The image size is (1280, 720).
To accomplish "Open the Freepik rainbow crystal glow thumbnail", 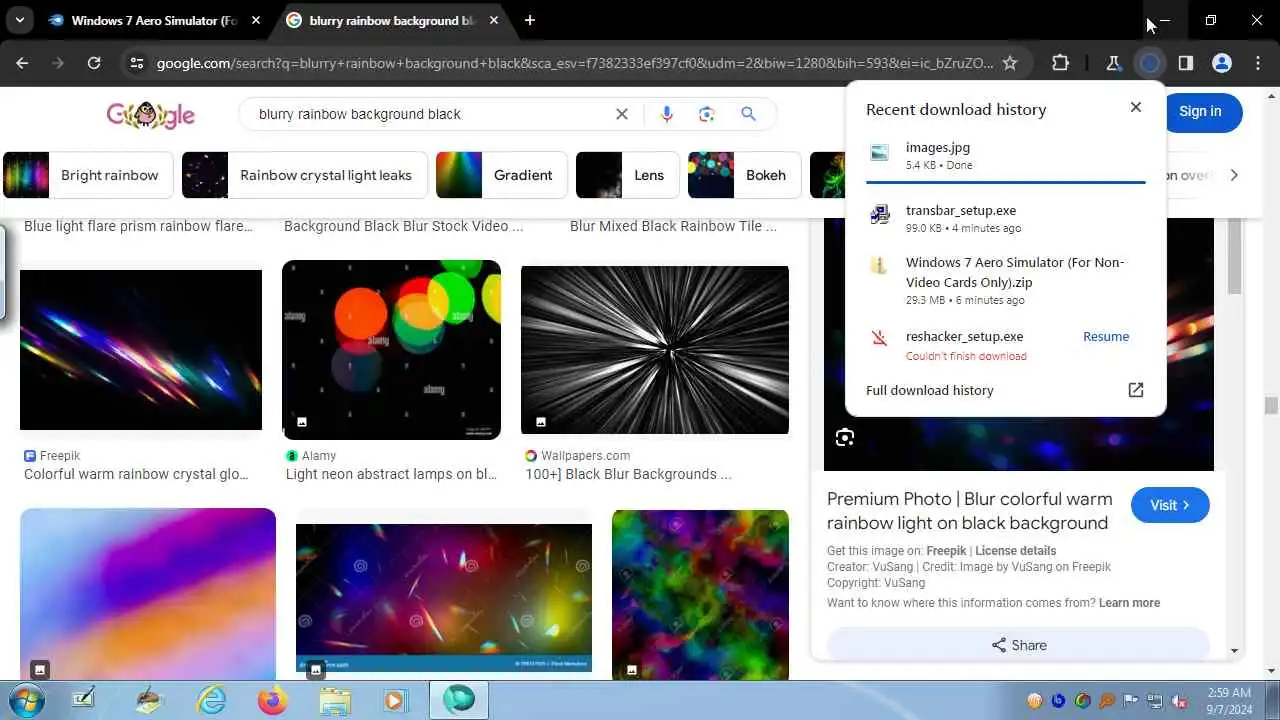I will pos(141,350).
